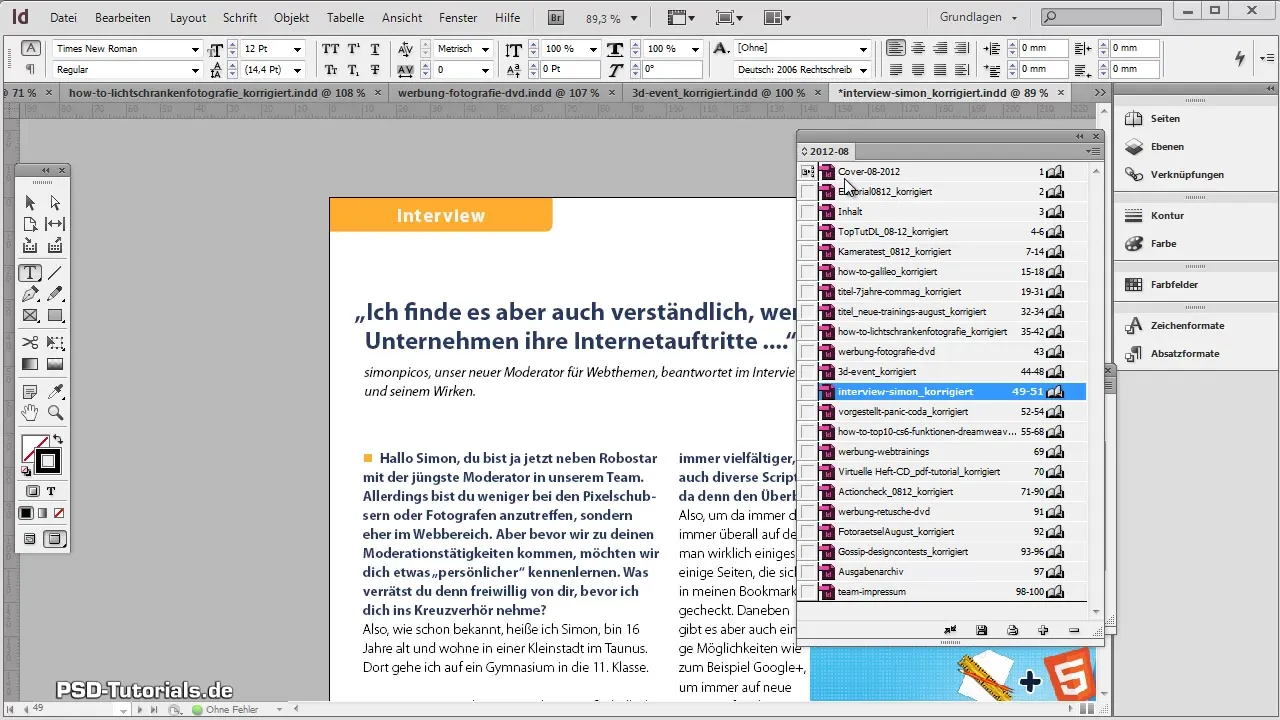Toggle style source box for Inhalt
The width and height of the screenshot is (1280, 720).
(807, 212)
